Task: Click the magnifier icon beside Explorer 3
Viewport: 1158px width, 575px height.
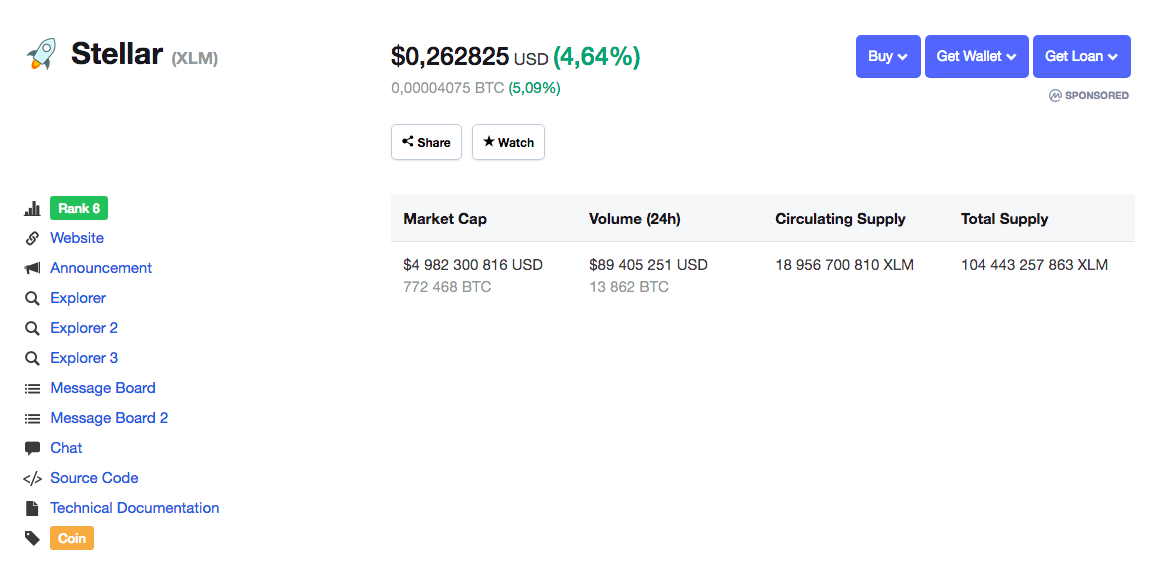Action: (x=32, y=359)
